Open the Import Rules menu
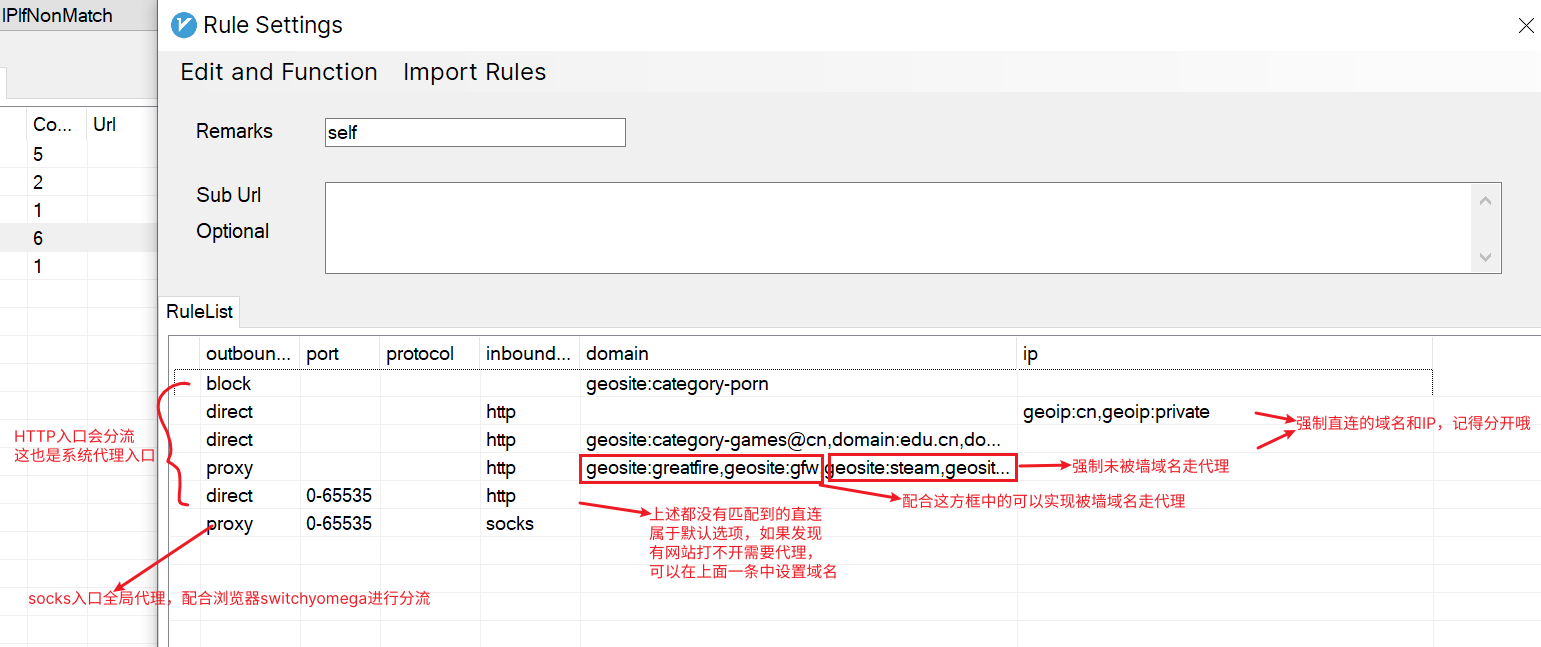 tap(474, 72)
